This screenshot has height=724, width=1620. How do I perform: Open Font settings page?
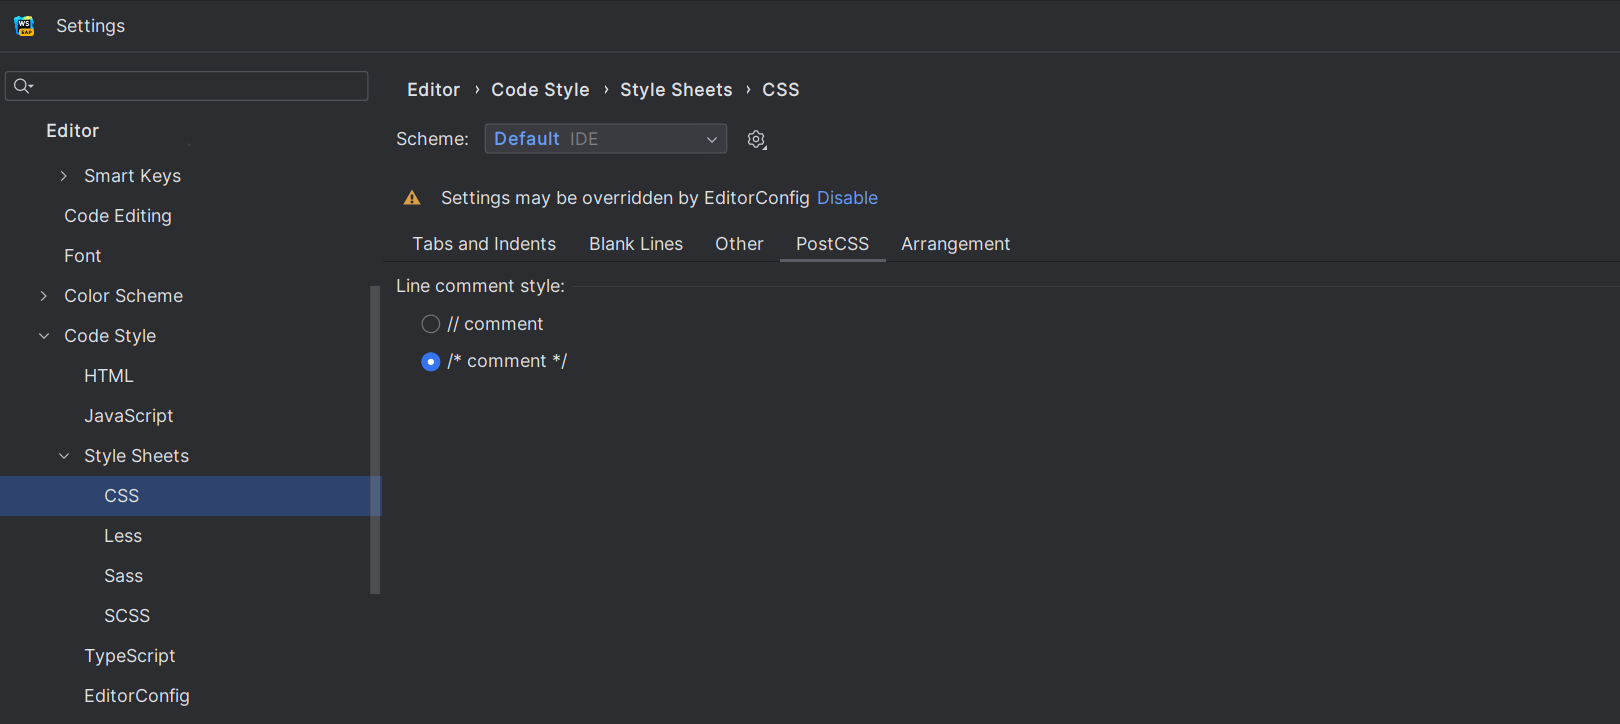point(83,256)
